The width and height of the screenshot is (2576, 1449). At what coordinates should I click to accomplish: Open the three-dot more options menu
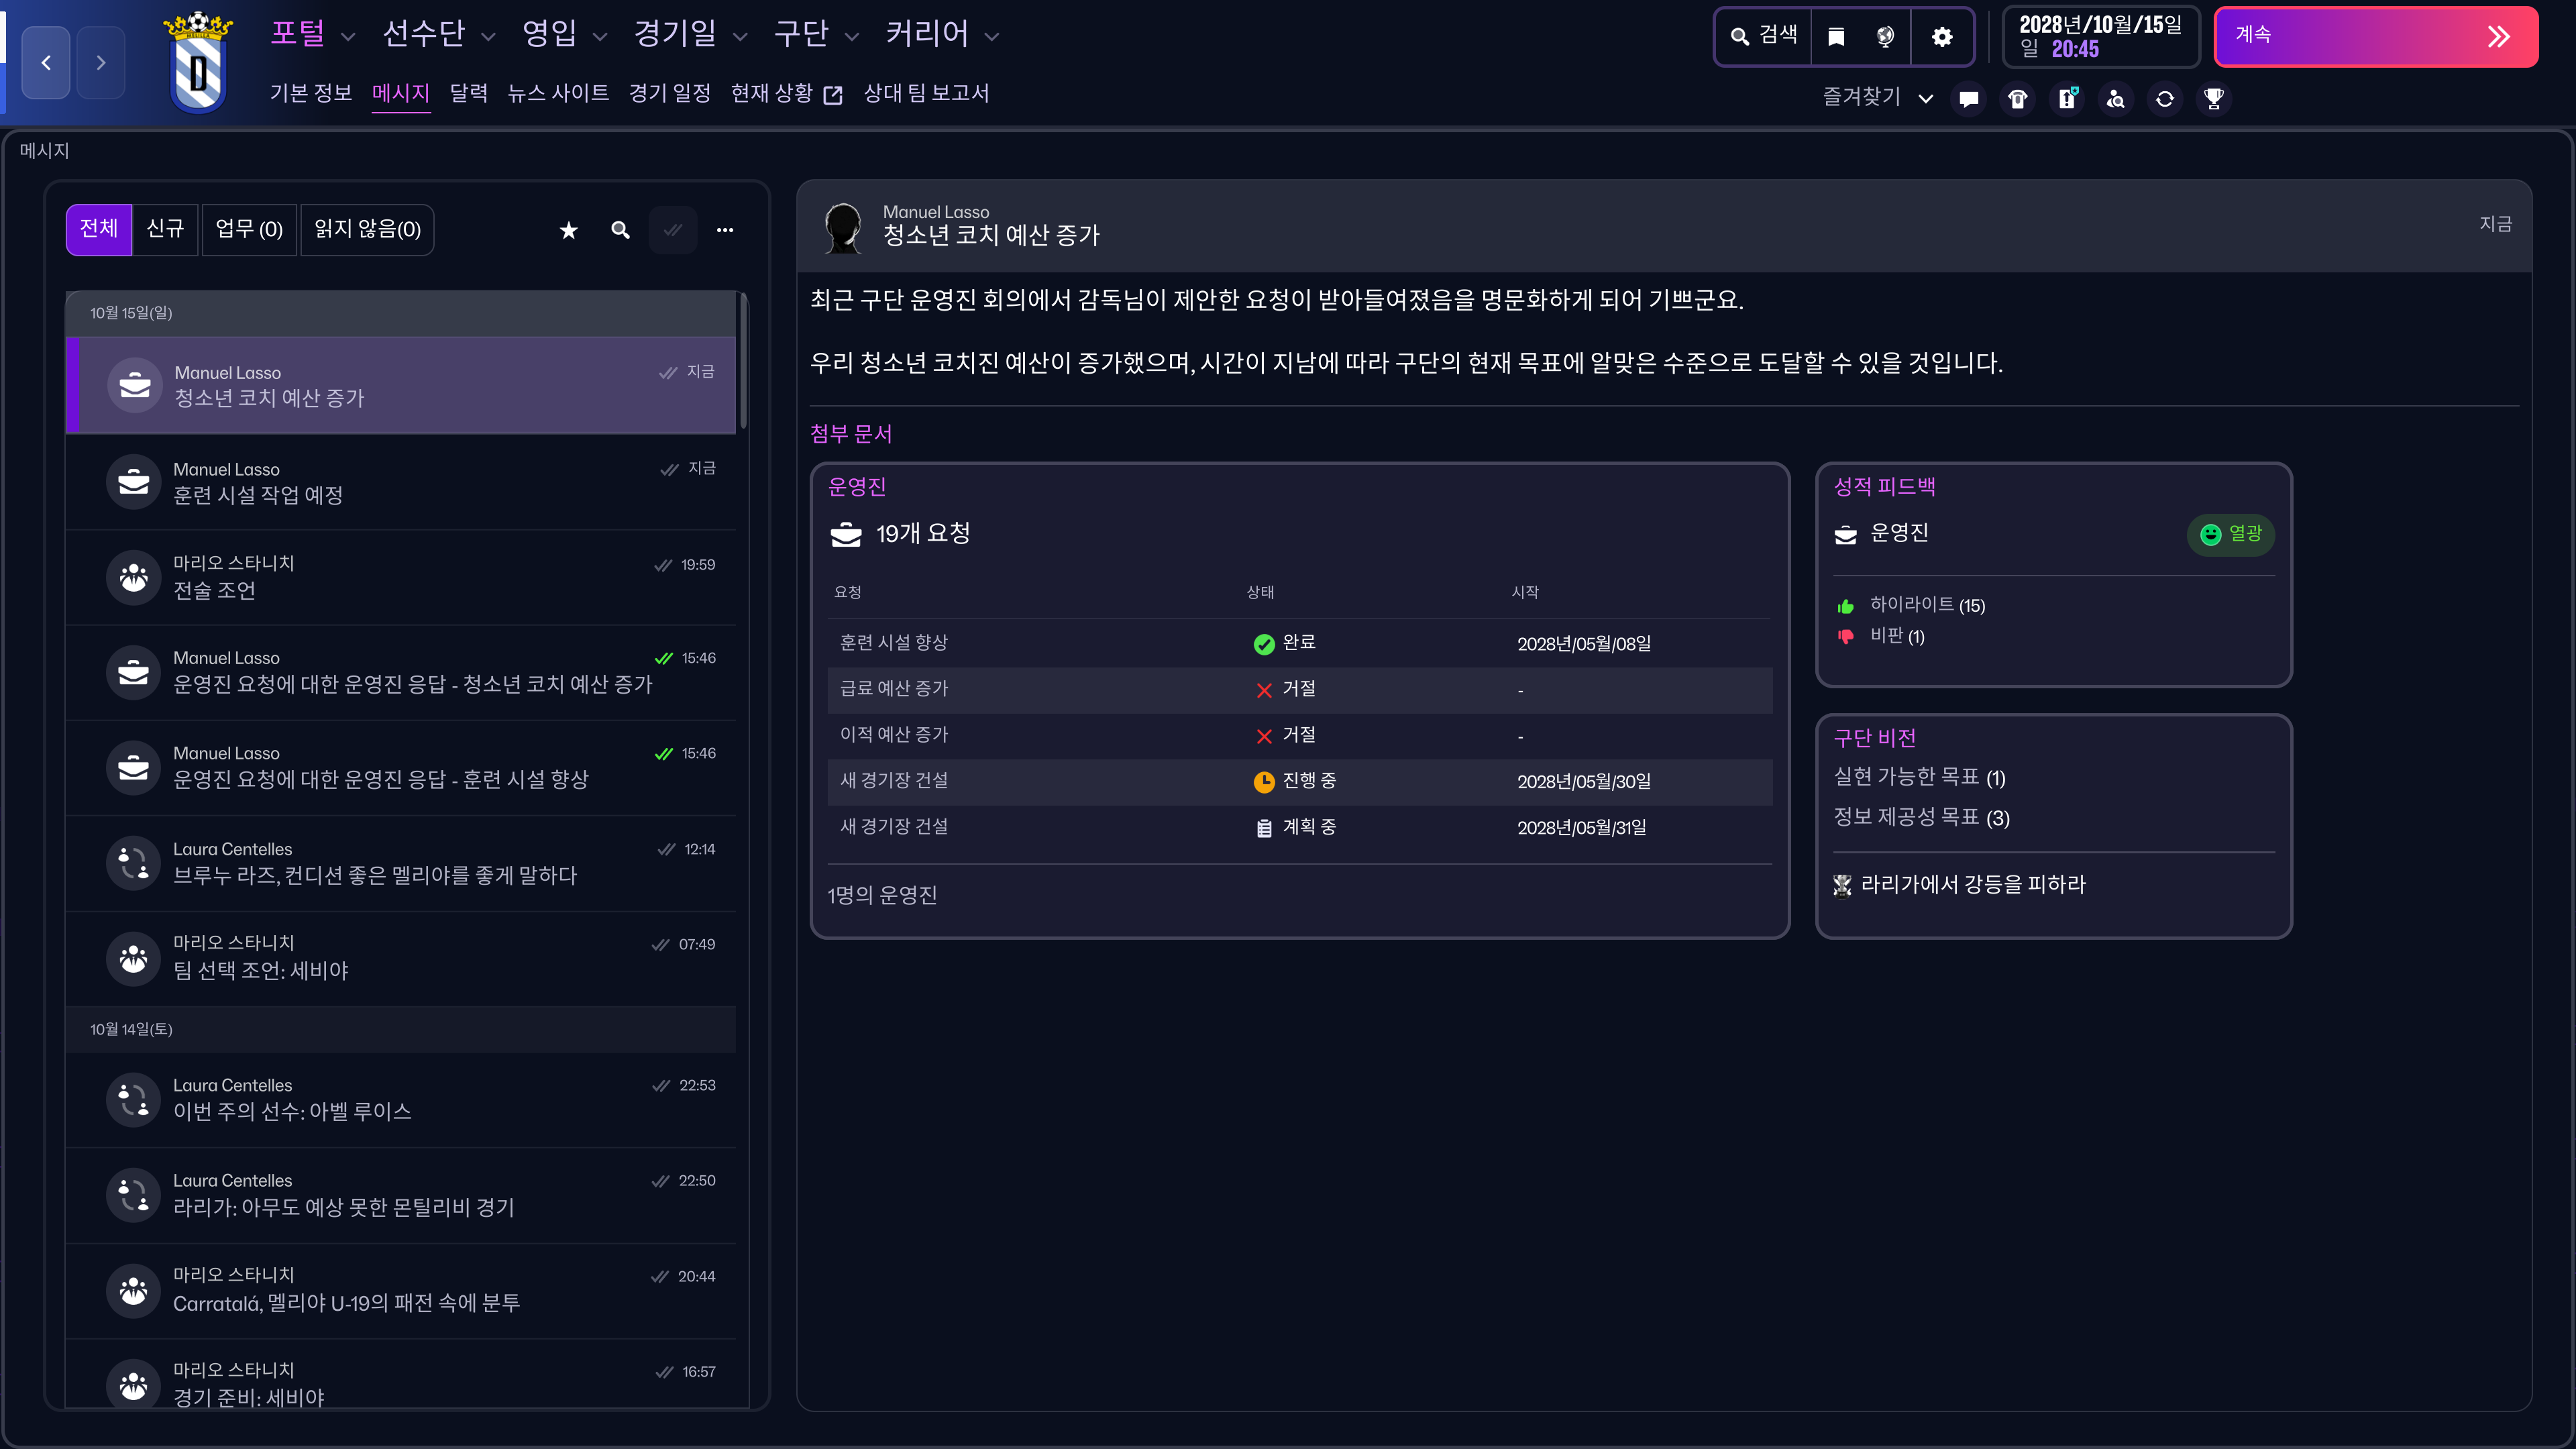pyautogui.click(x=725, y=230)
